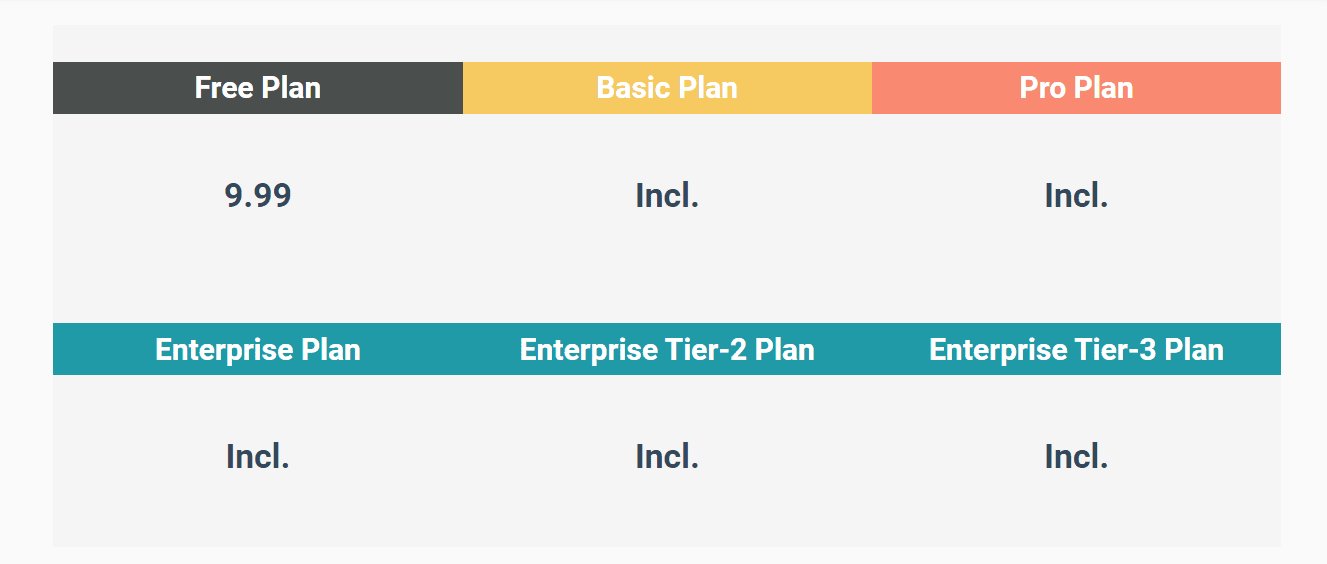Click Incl. beneath Enterprise Tier-2 Plan
The height and width of the screenshot is (564, 1327).
pyautogui.click(x=667, y=457)
